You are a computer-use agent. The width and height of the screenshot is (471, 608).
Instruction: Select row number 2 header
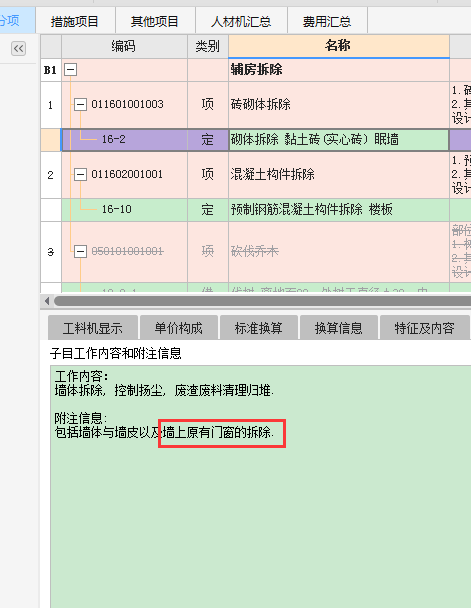(51, 175)
